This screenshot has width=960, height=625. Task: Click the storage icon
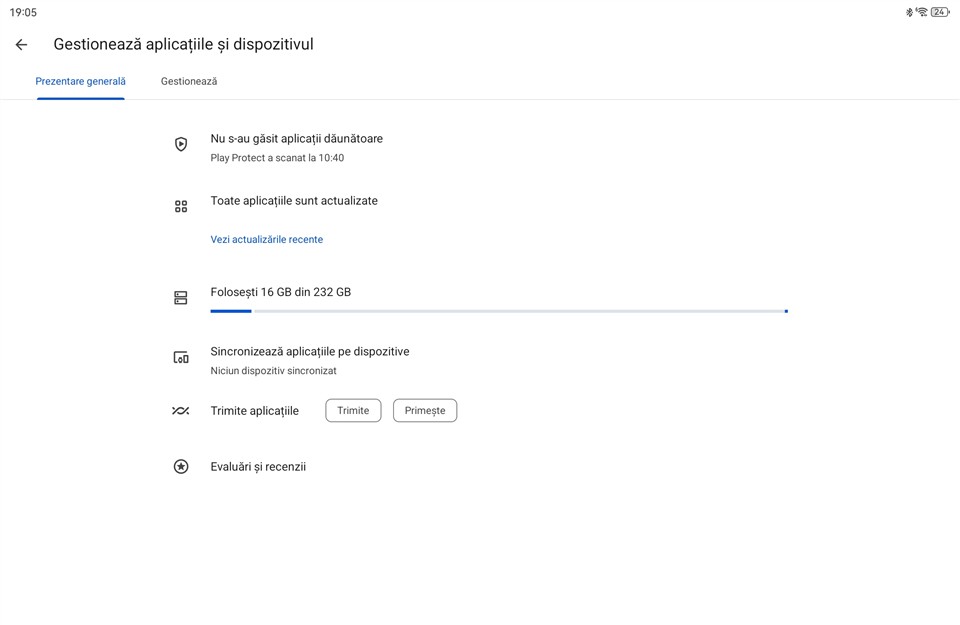[x=181, y=298]
